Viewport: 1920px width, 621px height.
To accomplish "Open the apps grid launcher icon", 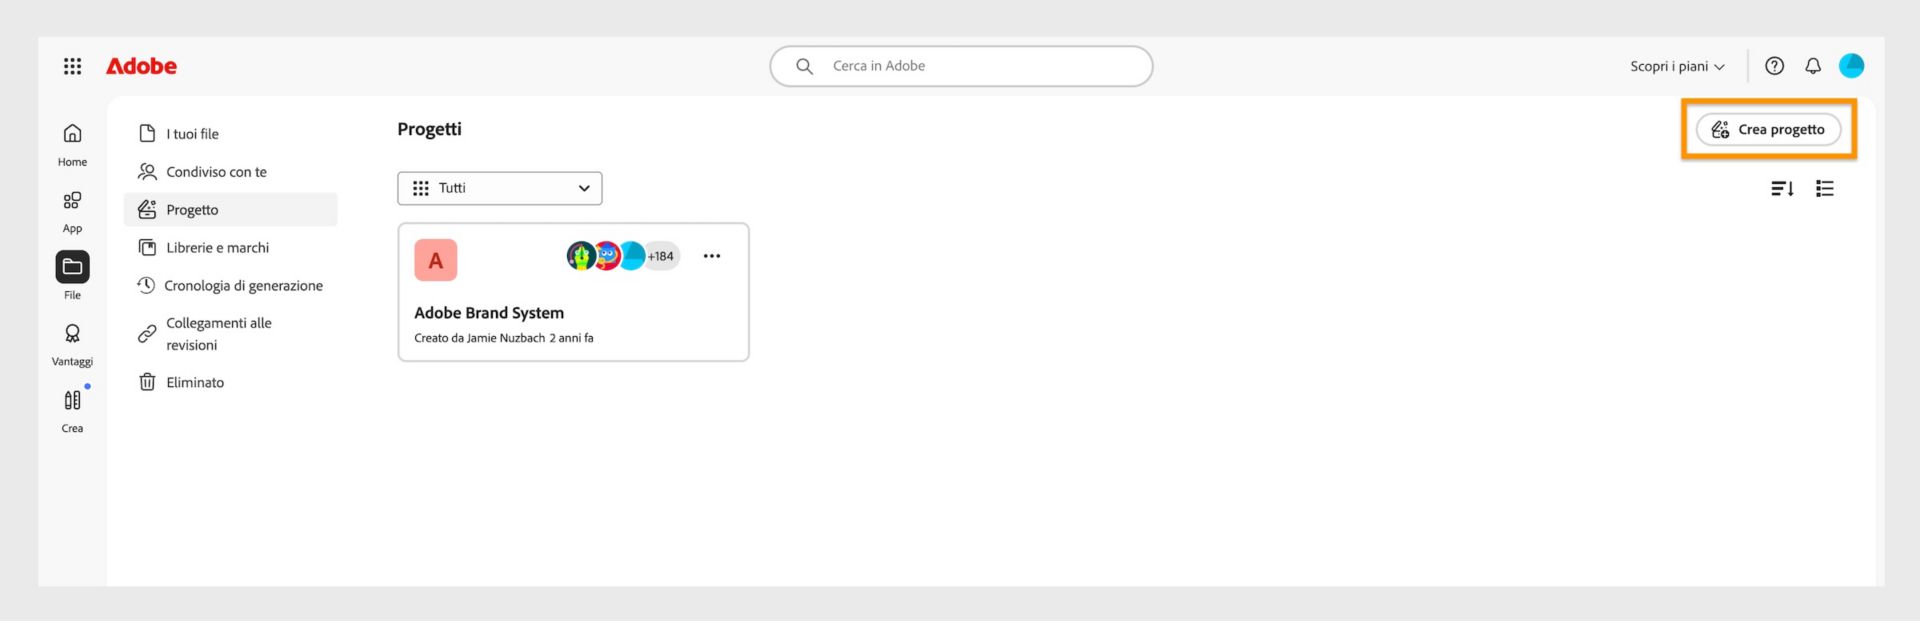I will tap(71, 65).
